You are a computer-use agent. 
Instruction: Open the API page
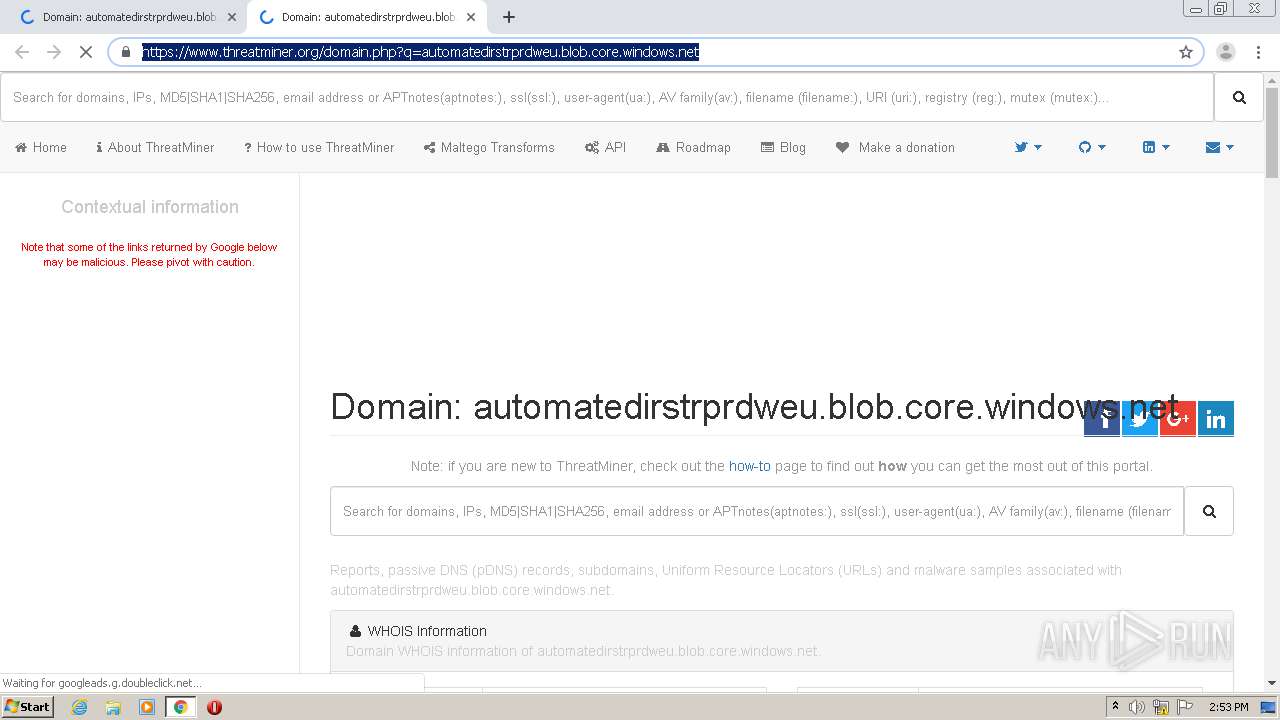click(x=606, y=147)
